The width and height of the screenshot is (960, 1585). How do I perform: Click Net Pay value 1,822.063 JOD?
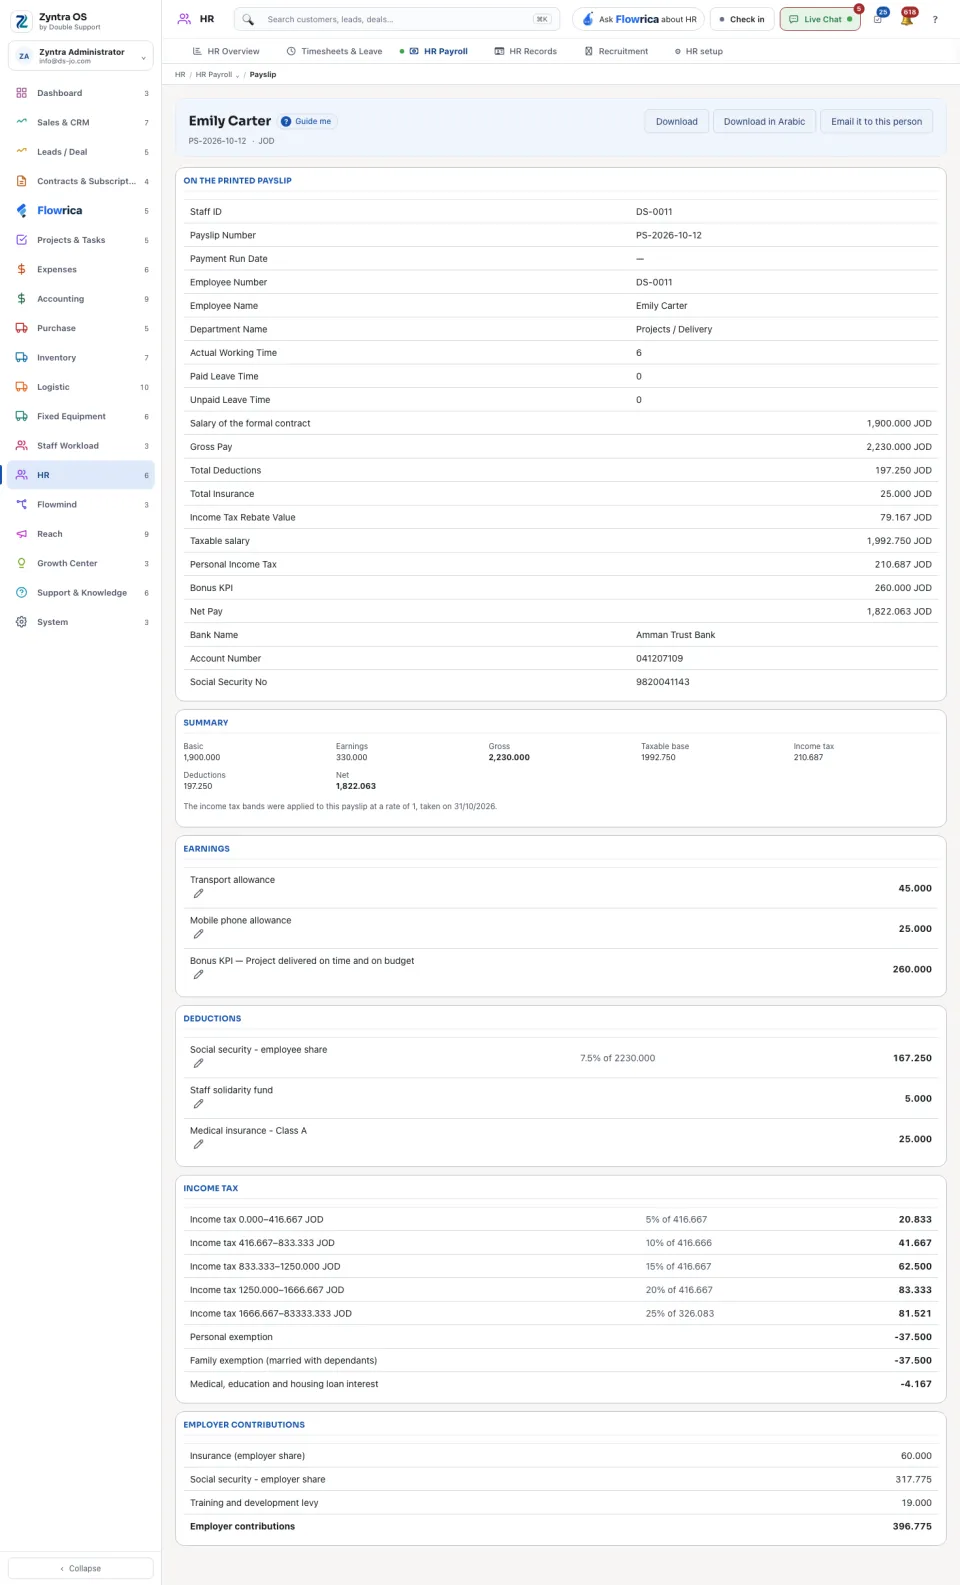point(899,612)
